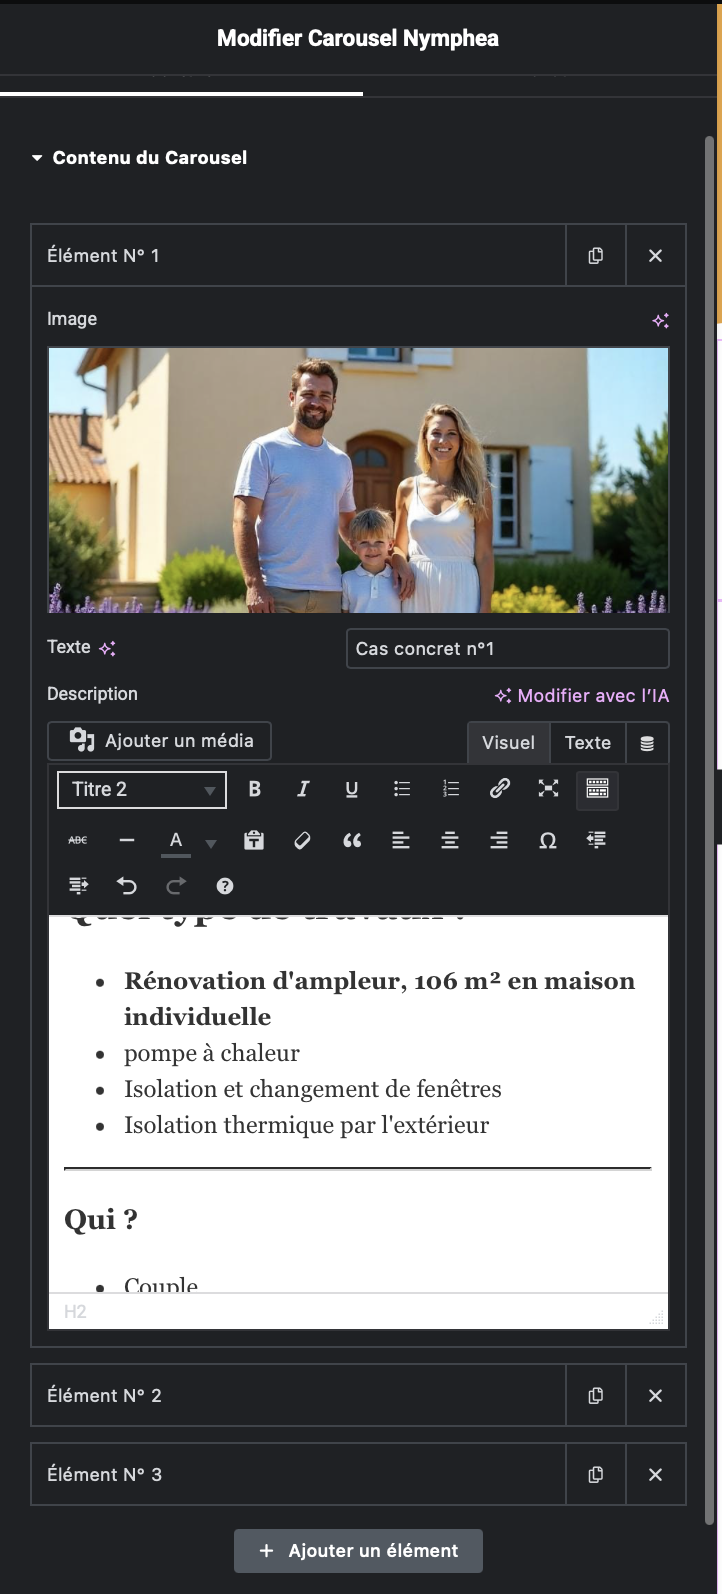This screenshot has width=722, height=1594.
Task: Apply blockquote formatting
Action: (x=352, y=840)
